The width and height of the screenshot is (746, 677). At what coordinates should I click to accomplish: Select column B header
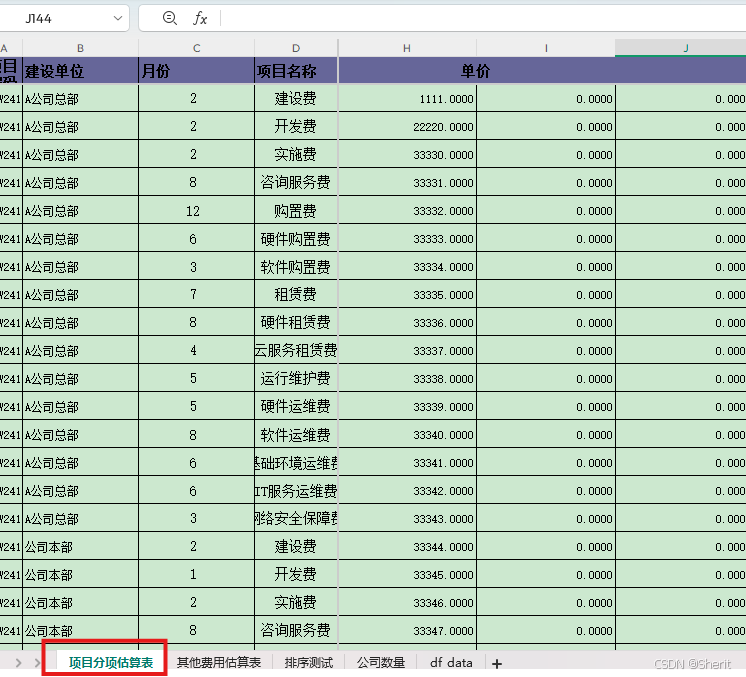tap(80, 48)
